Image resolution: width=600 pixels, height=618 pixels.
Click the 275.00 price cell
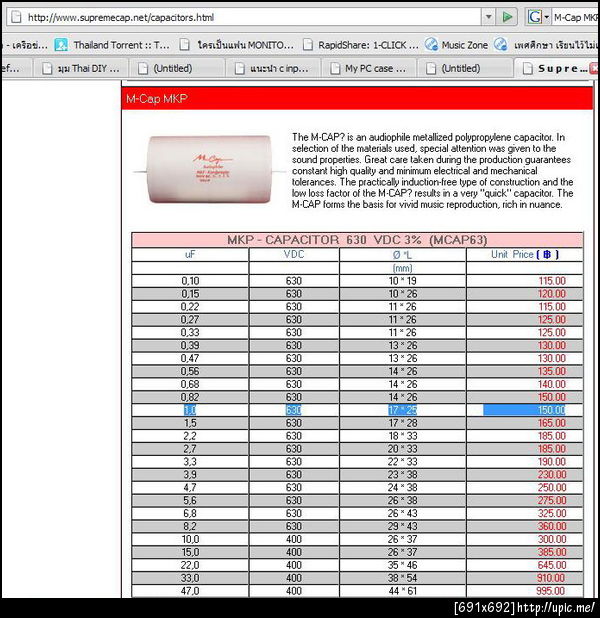(x=525, y=501)
